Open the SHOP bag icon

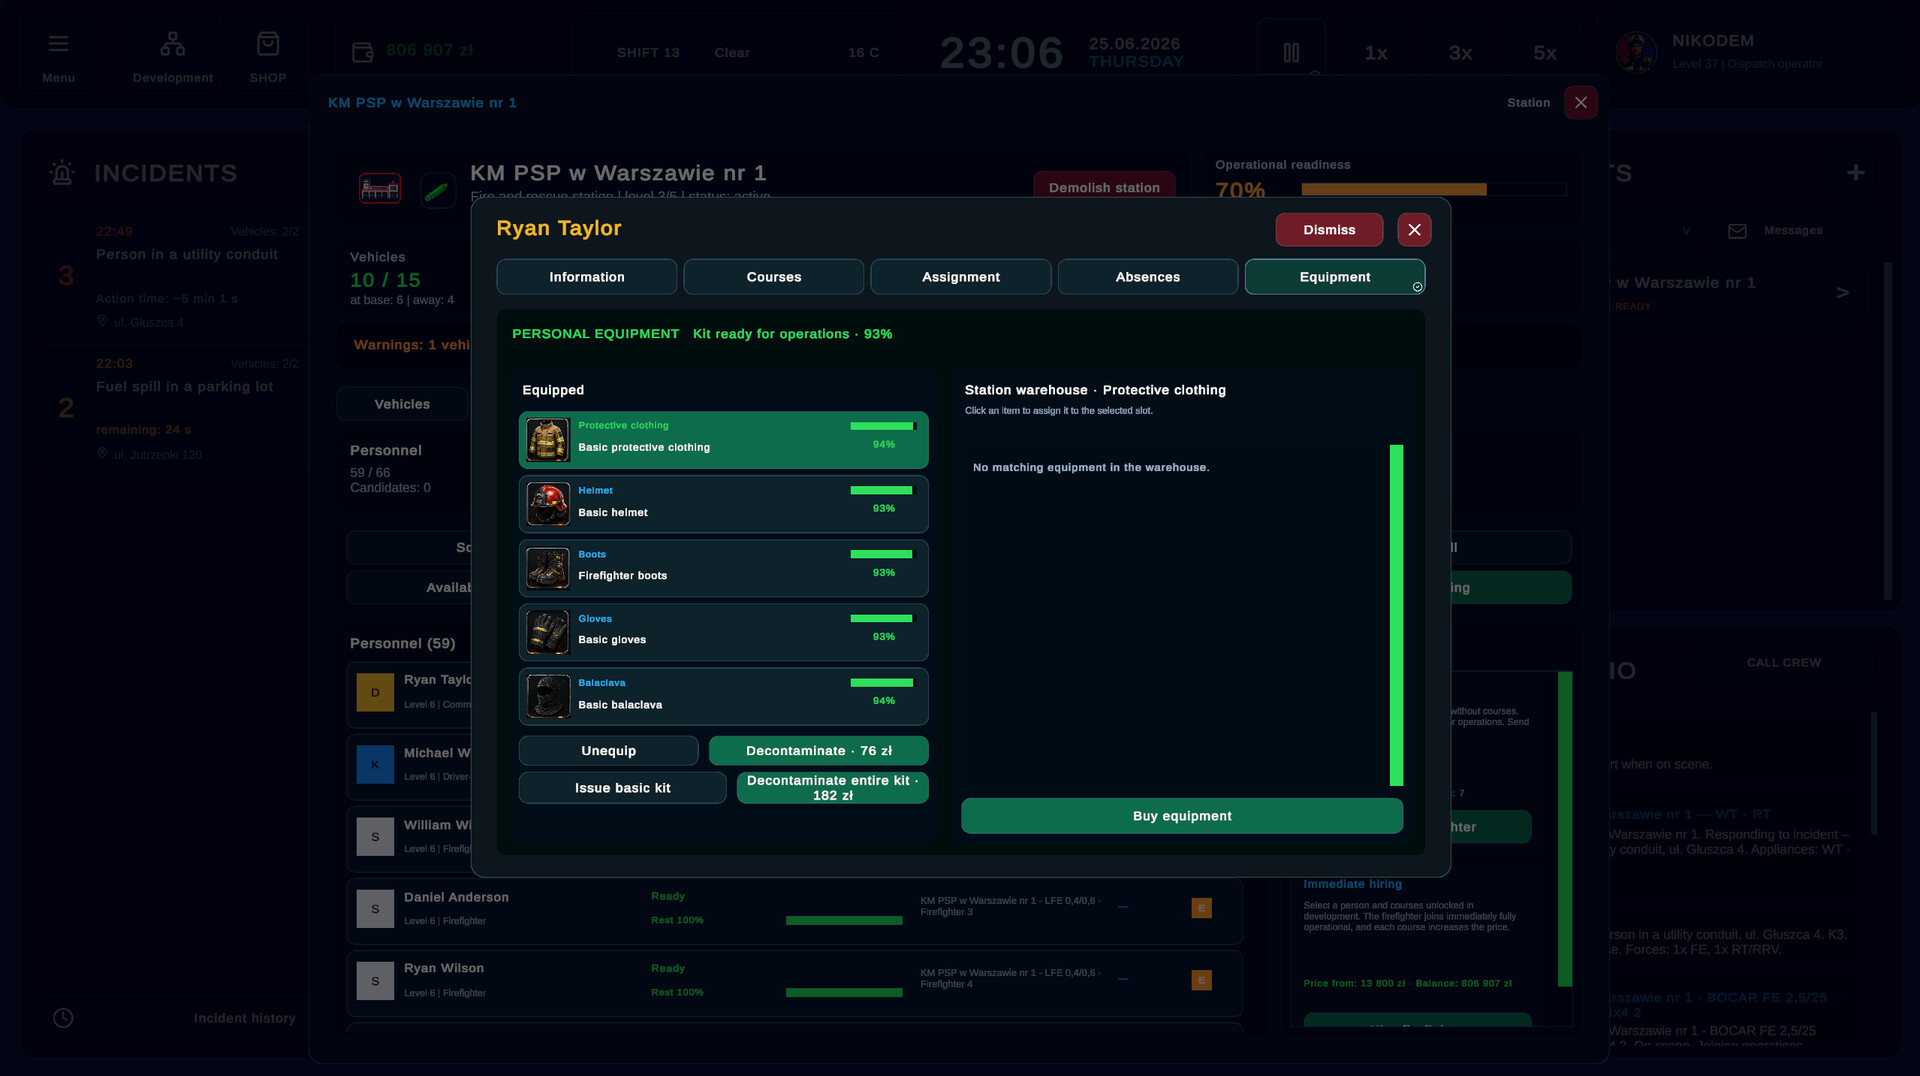268,43
